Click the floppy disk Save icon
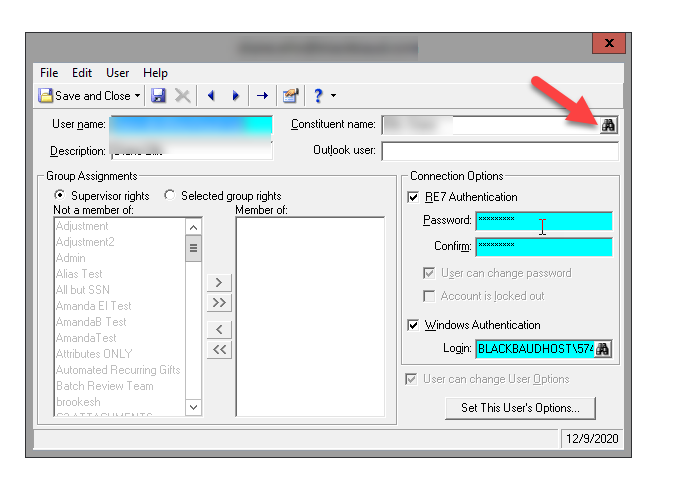The width and height of the screenshot is (689, 484). [158, 95]
